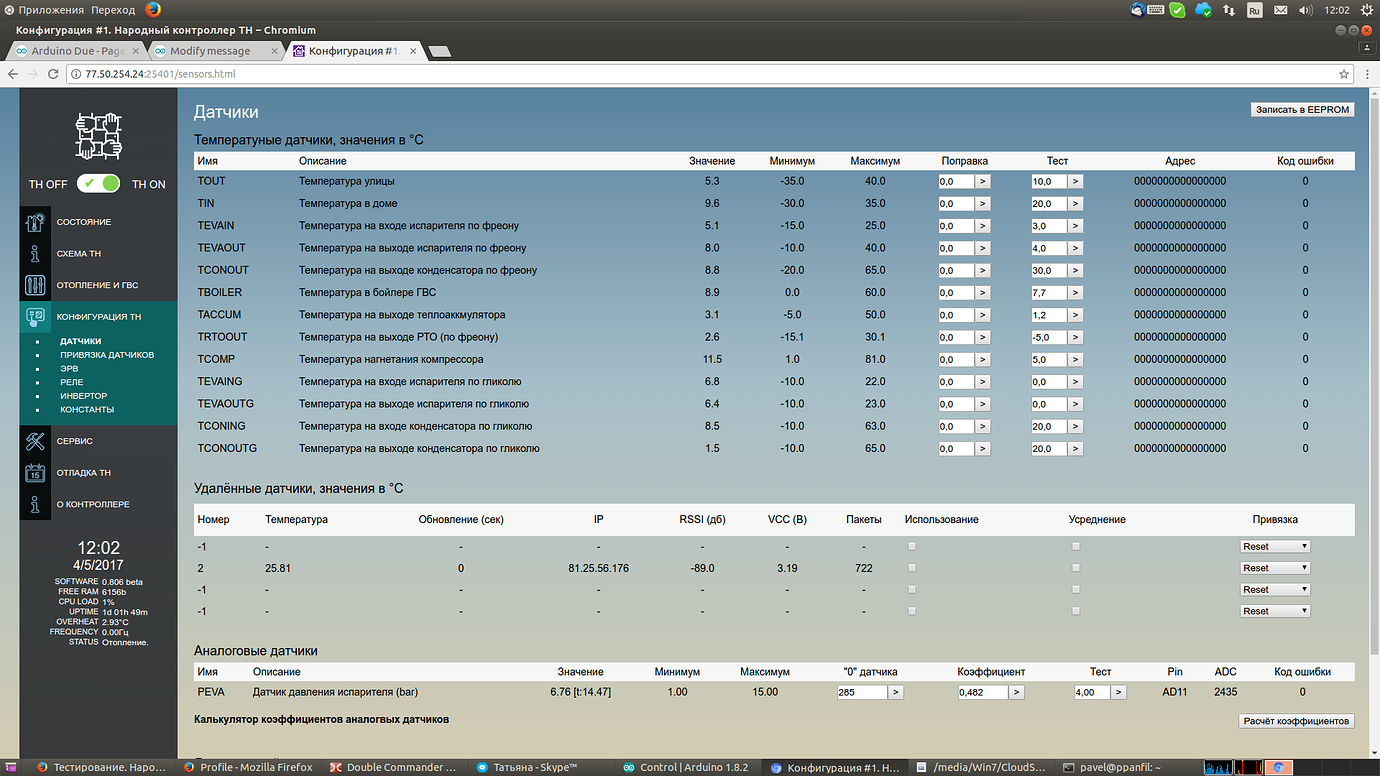1380x776 pixels.
Task: Open the first Reset dropdown in Привязка column
Action: pos(1274,545)
